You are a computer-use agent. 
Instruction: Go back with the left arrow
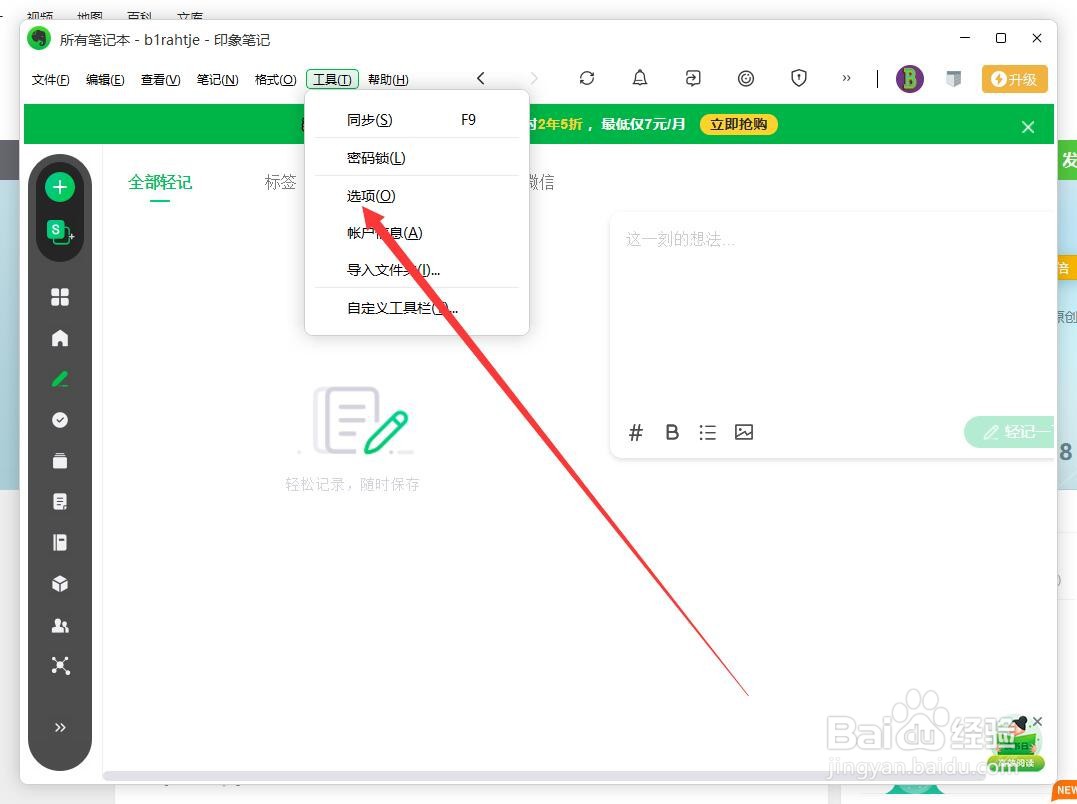(481, 78)
